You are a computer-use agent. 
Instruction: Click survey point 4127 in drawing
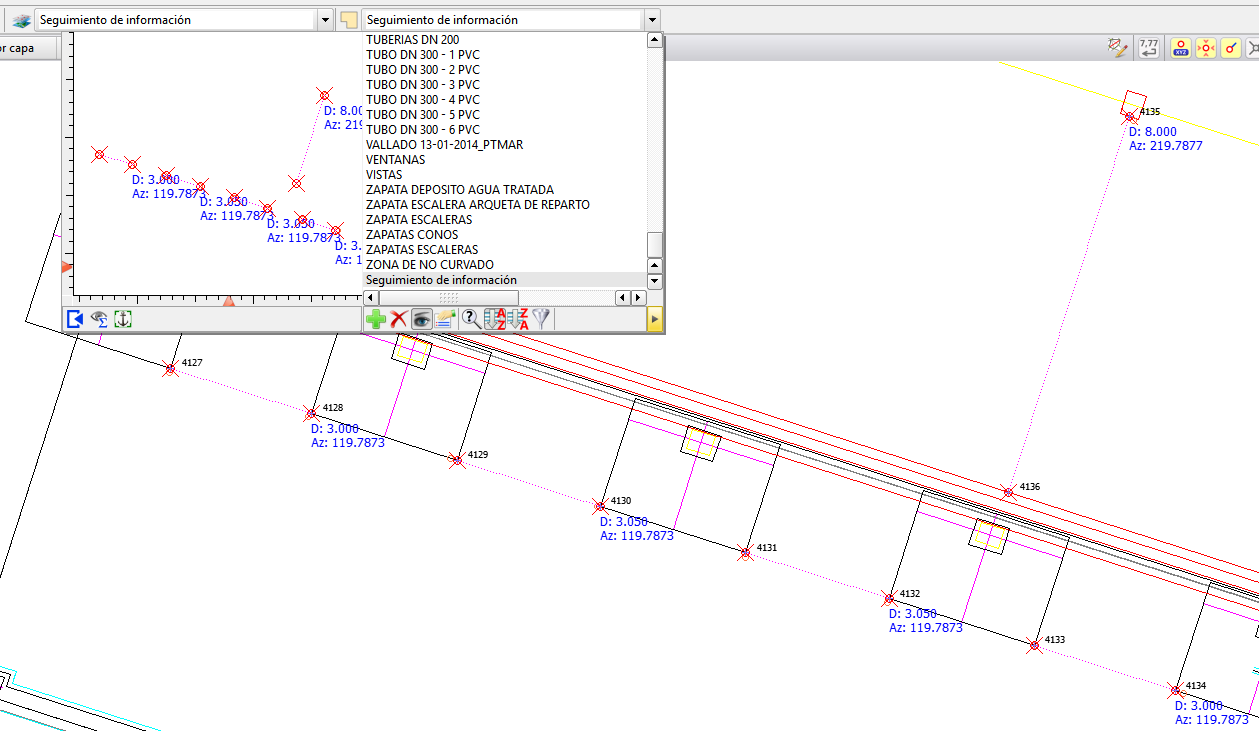[x=171, y=368]
